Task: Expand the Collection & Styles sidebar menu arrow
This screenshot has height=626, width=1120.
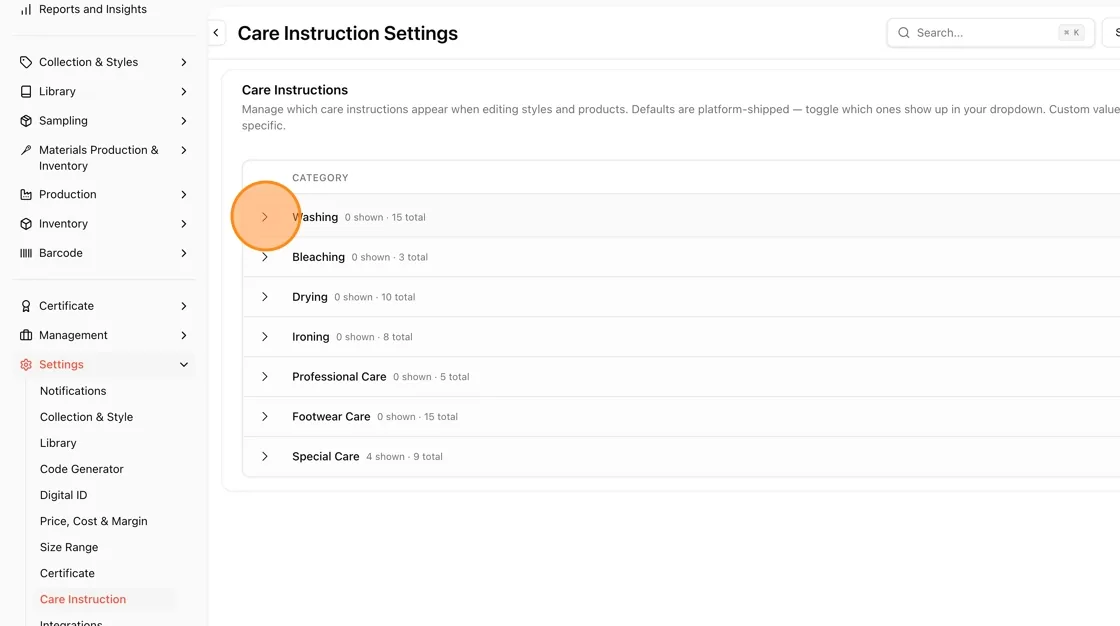Action: tap(184, 62)
